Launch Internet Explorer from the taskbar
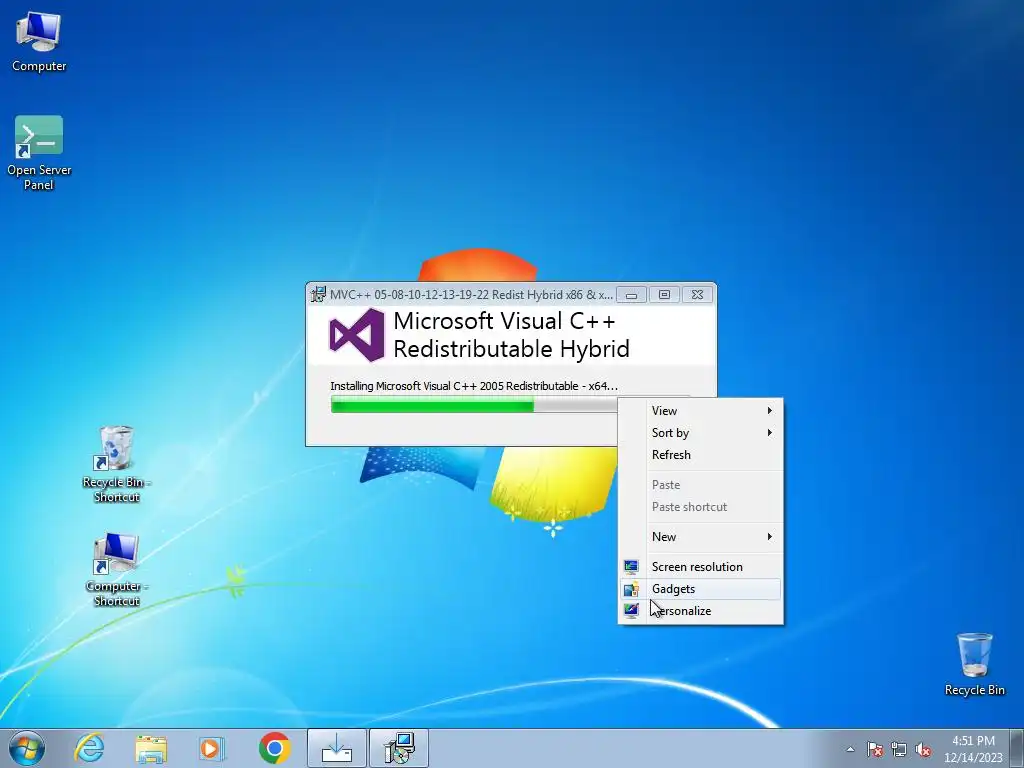Image resolution: width=1024 pixels, height=768 pixels. point(89,748)
